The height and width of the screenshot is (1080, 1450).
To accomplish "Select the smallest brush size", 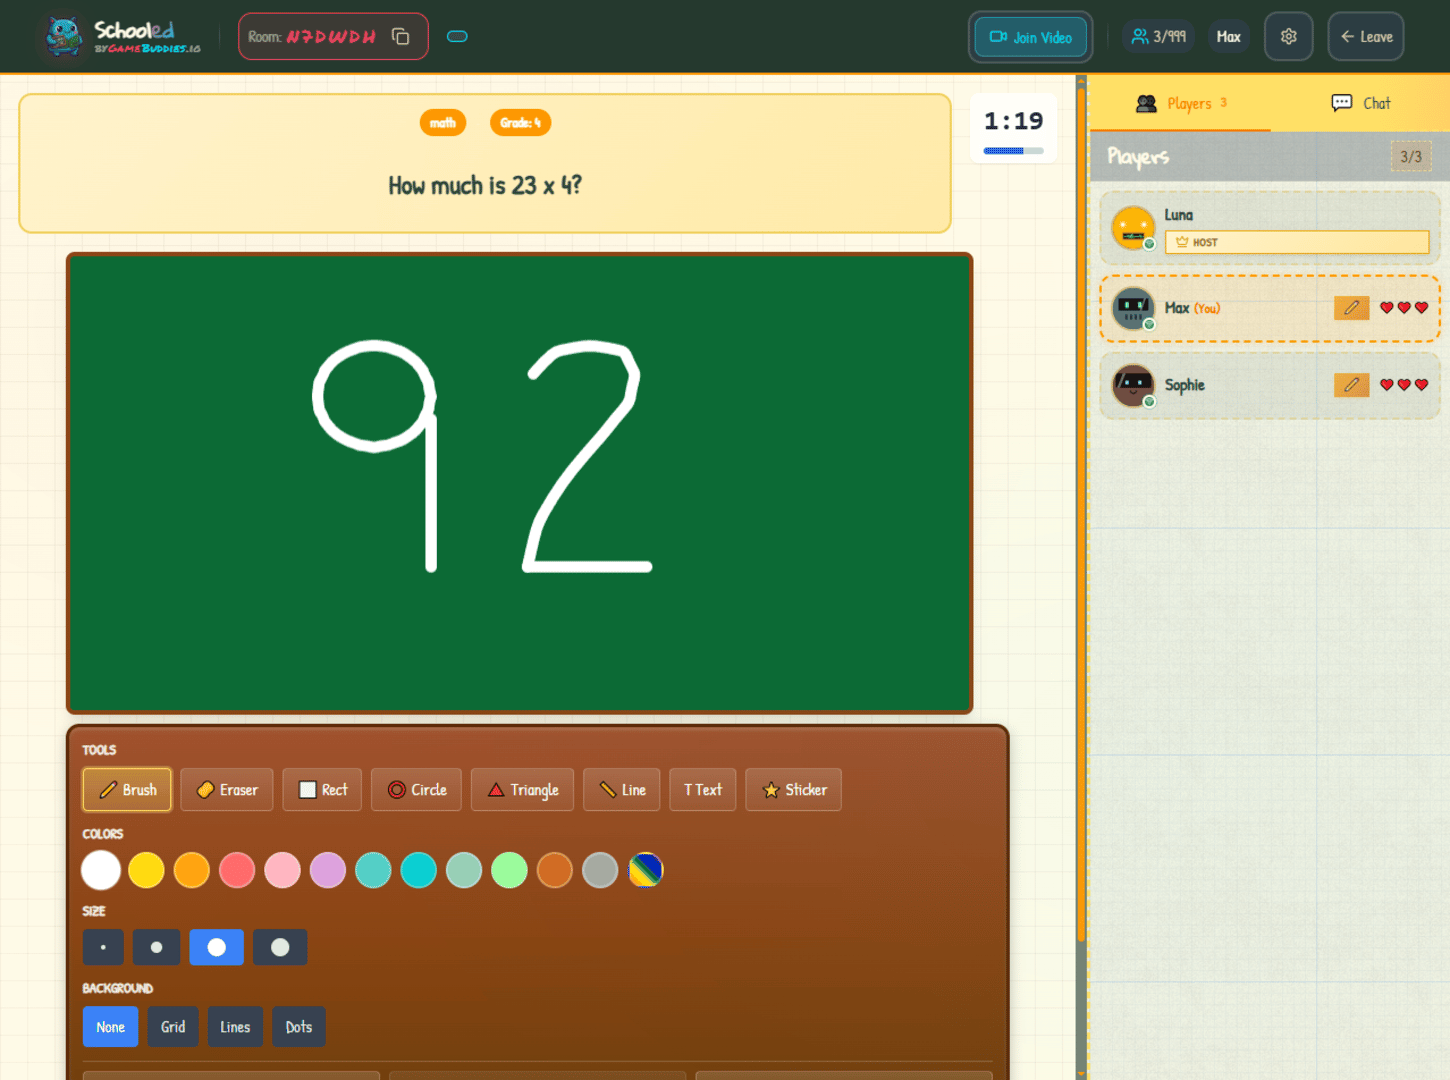I will 103,947.
